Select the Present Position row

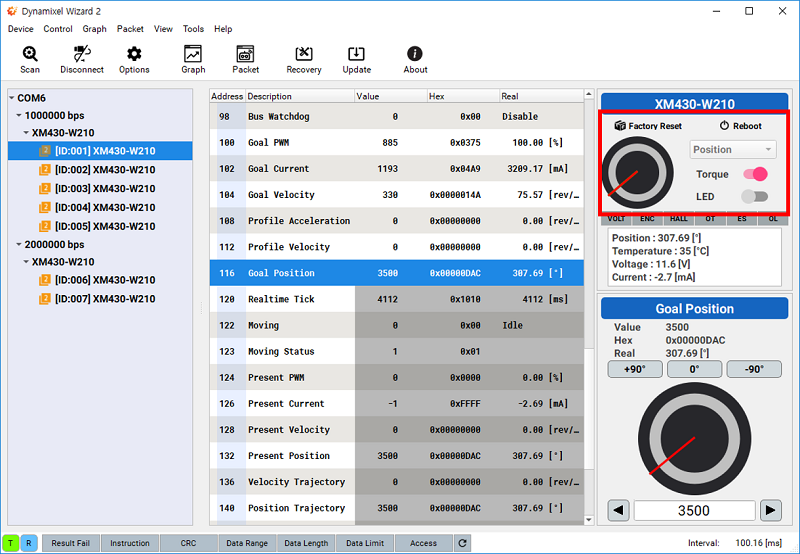coord(396,456)
